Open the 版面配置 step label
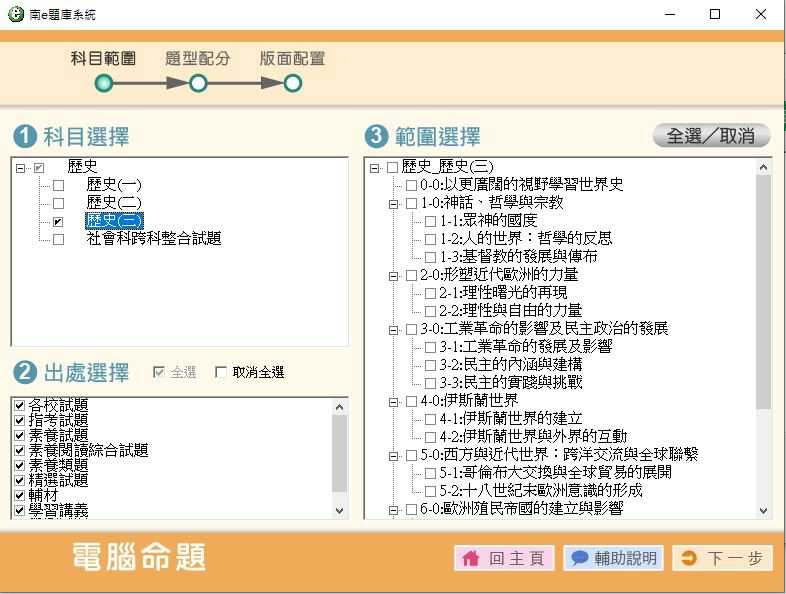 coord(292,59)
